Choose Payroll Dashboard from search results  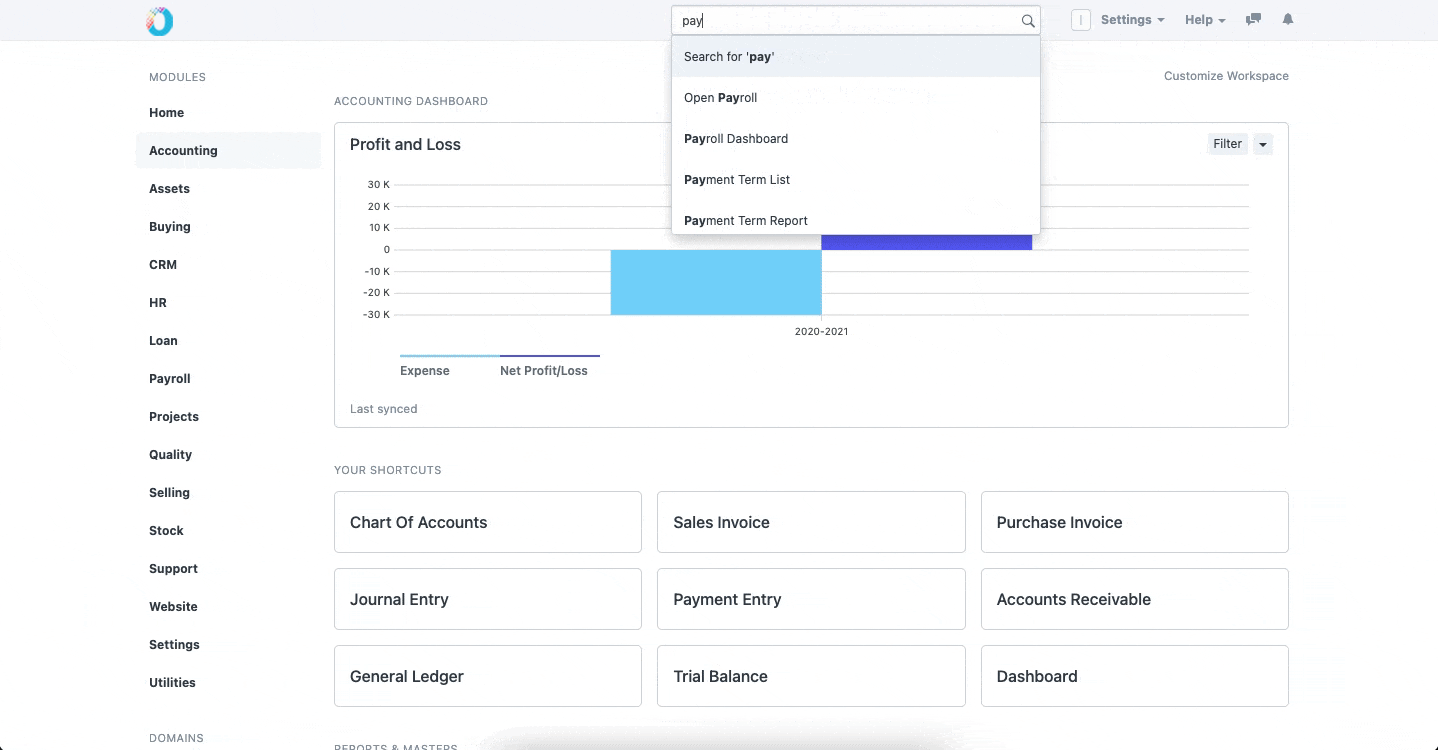click(856, 139)
